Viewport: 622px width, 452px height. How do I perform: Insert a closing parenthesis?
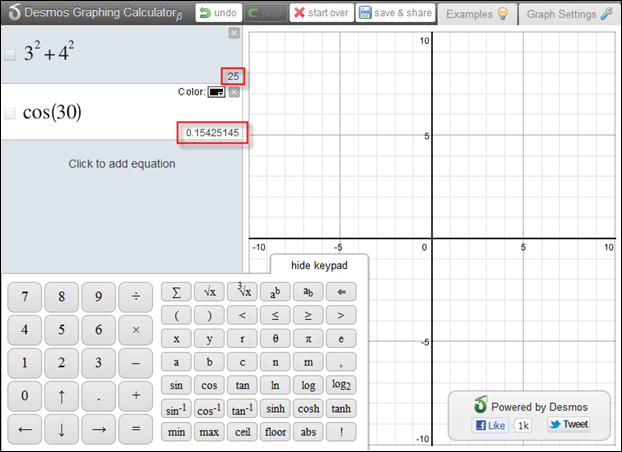tap(209, 315)
